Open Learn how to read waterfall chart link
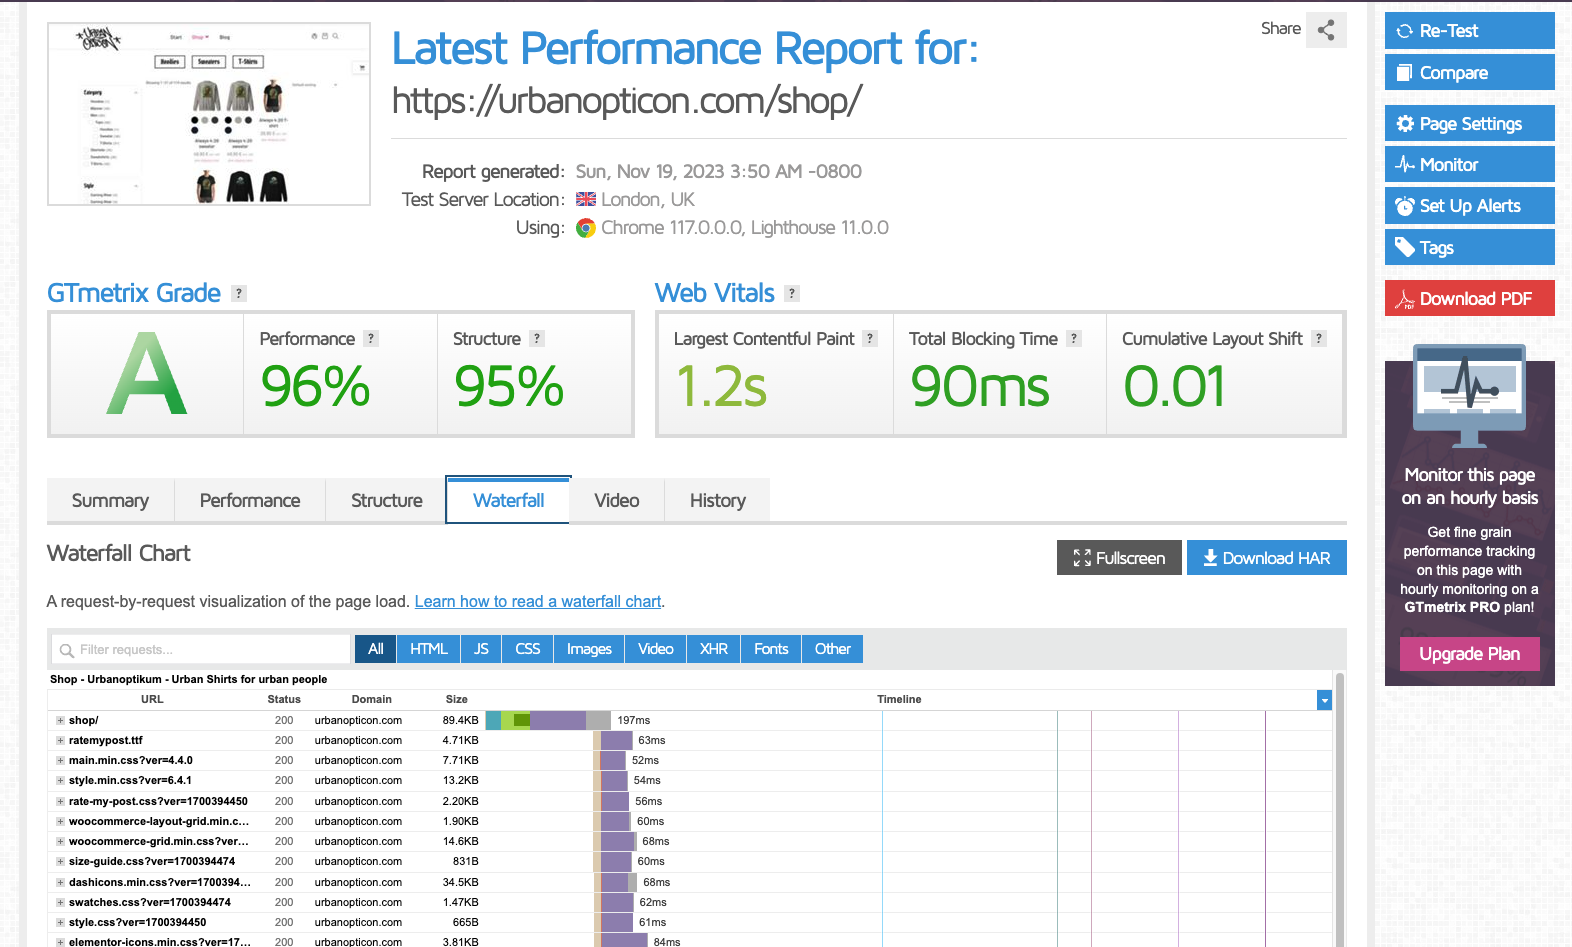 pyautogui.click(x=538, y=601)
